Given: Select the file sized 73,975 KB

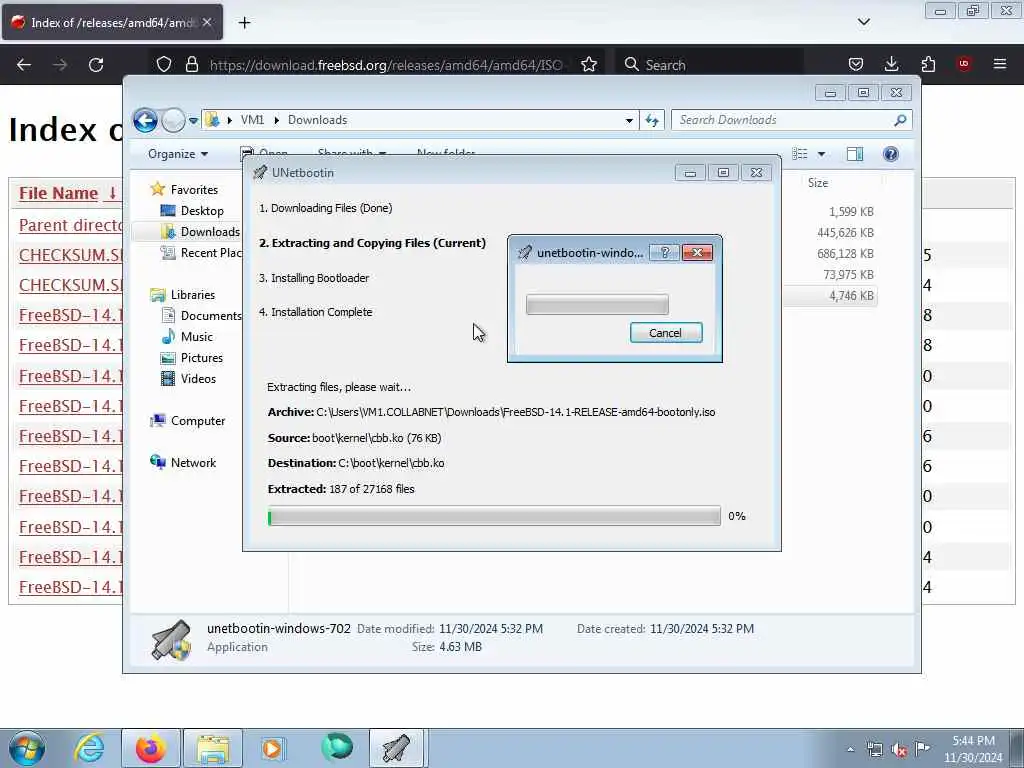Looking at the screenshot, I should (848, 275).
